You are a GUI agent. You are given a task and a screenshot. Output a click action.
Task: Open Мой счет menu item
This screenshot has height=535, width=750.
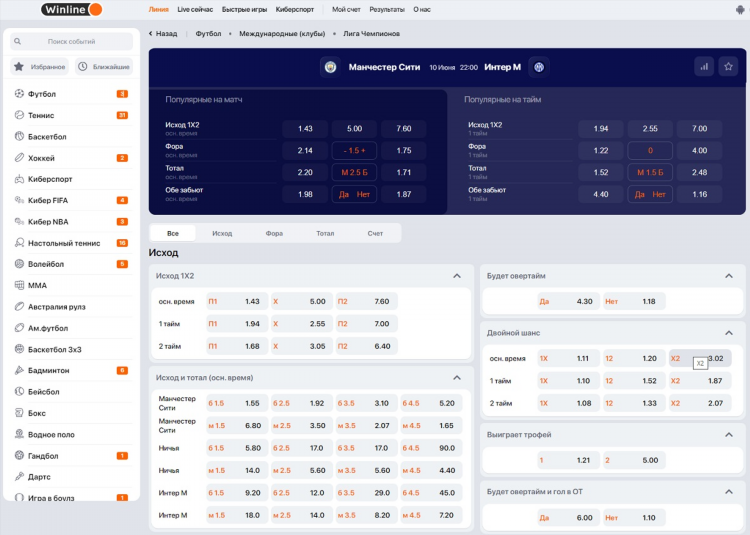pos(346,10)
